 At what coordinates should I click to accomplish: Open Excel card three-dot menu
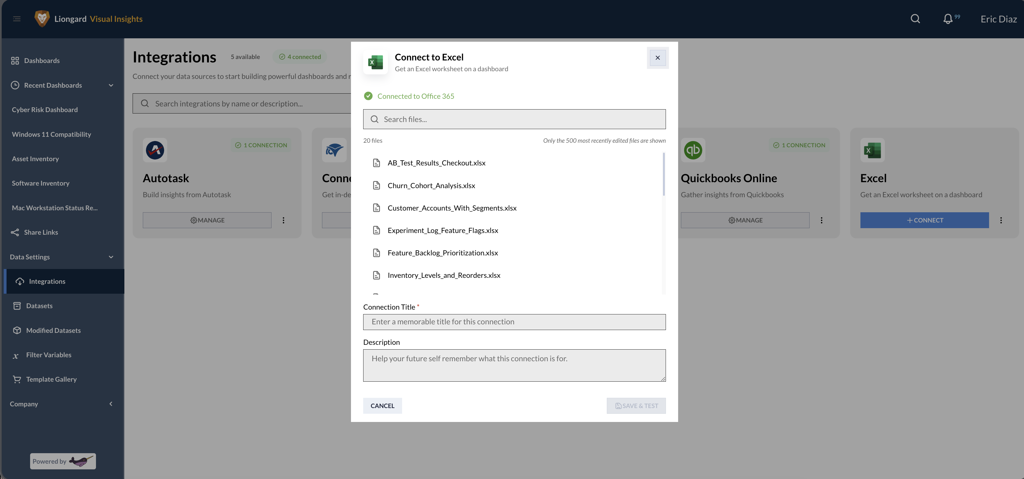[1001, 220]
